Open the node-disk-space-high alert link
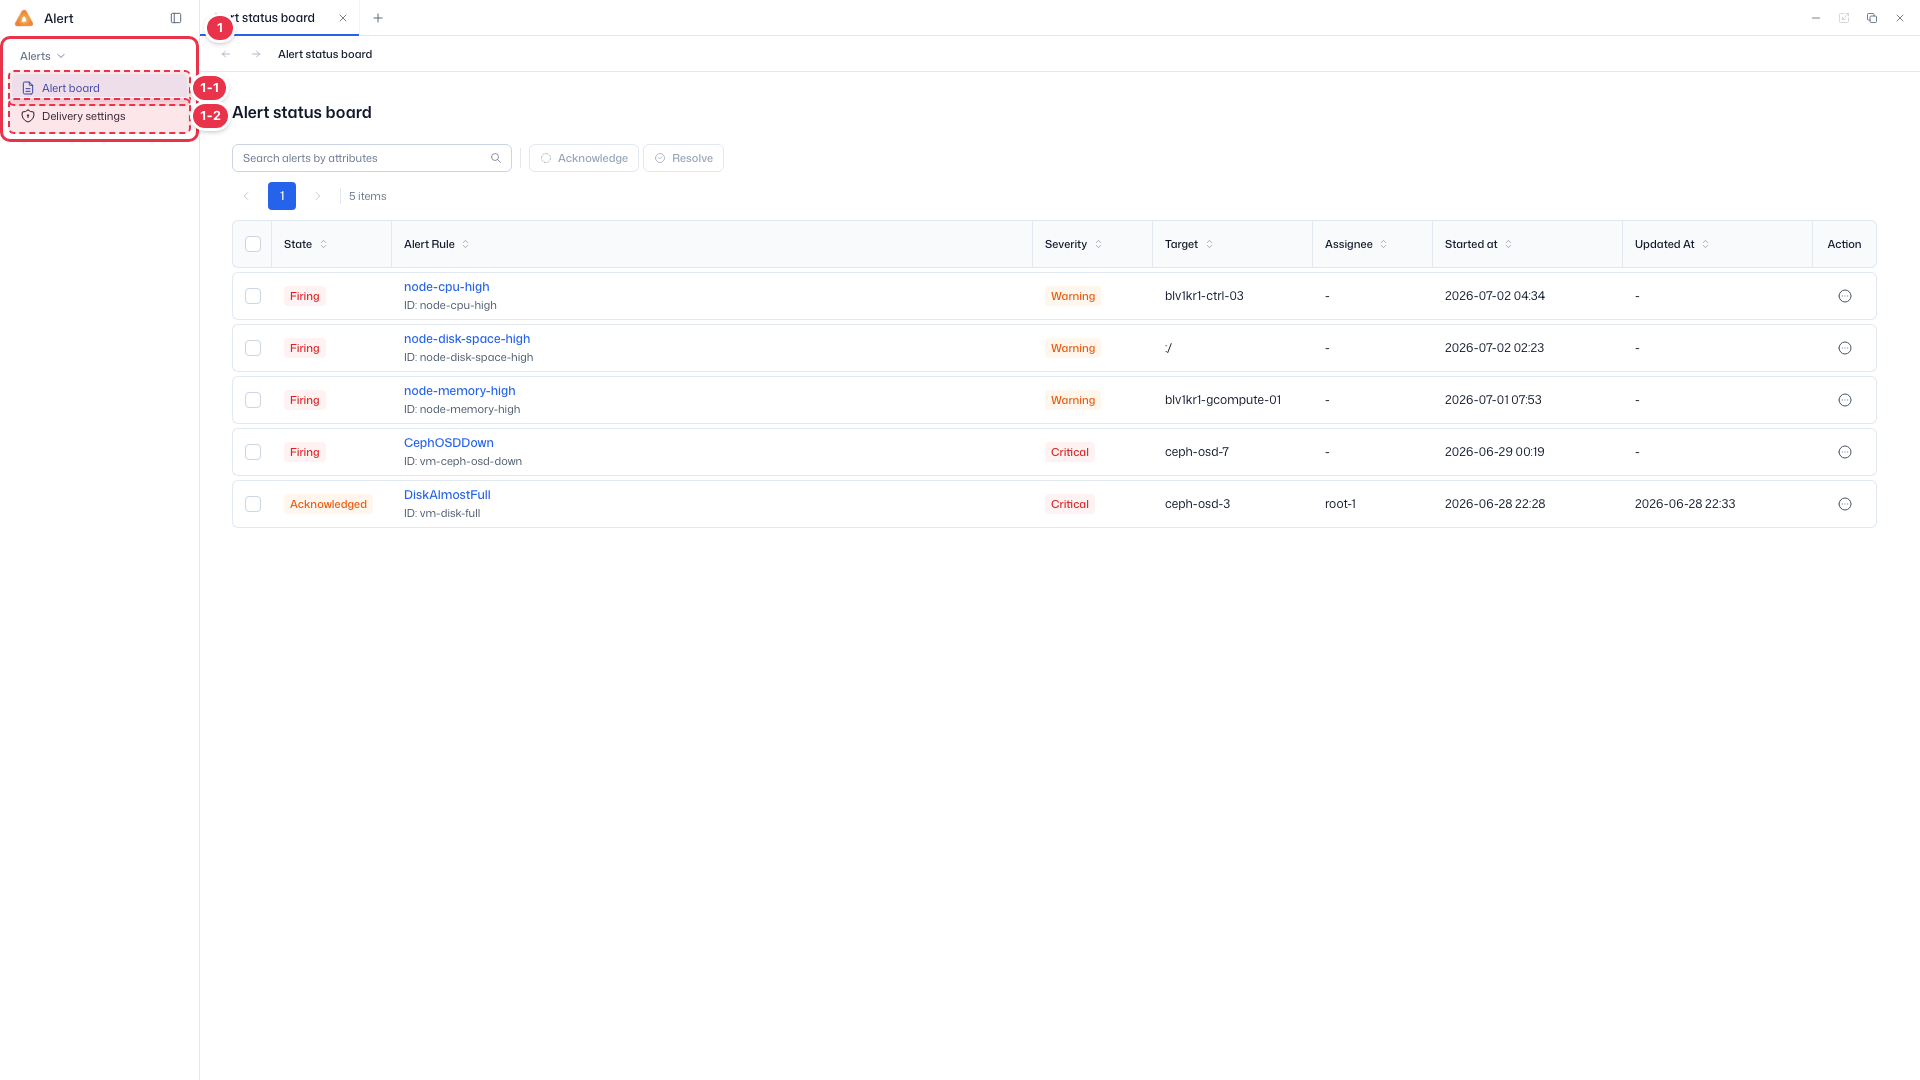Image resolution: width=1920 pixels, height=1080 pixels. coord(467,339)
